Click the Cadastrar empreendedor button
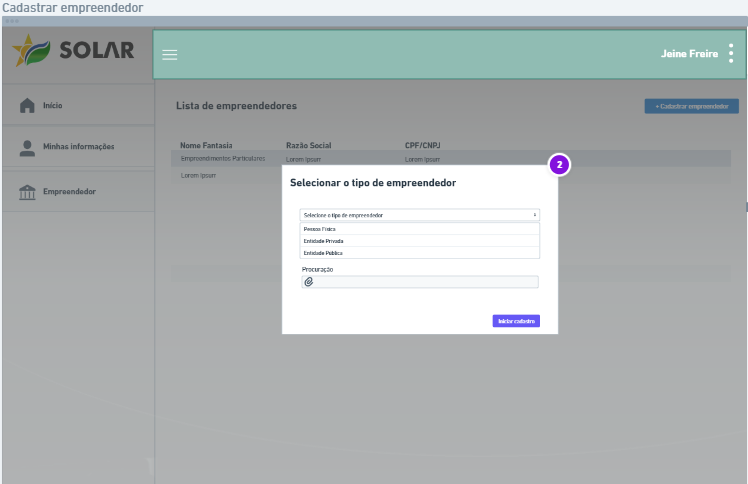This screenshot has height=484, width=748. (692, 106)
